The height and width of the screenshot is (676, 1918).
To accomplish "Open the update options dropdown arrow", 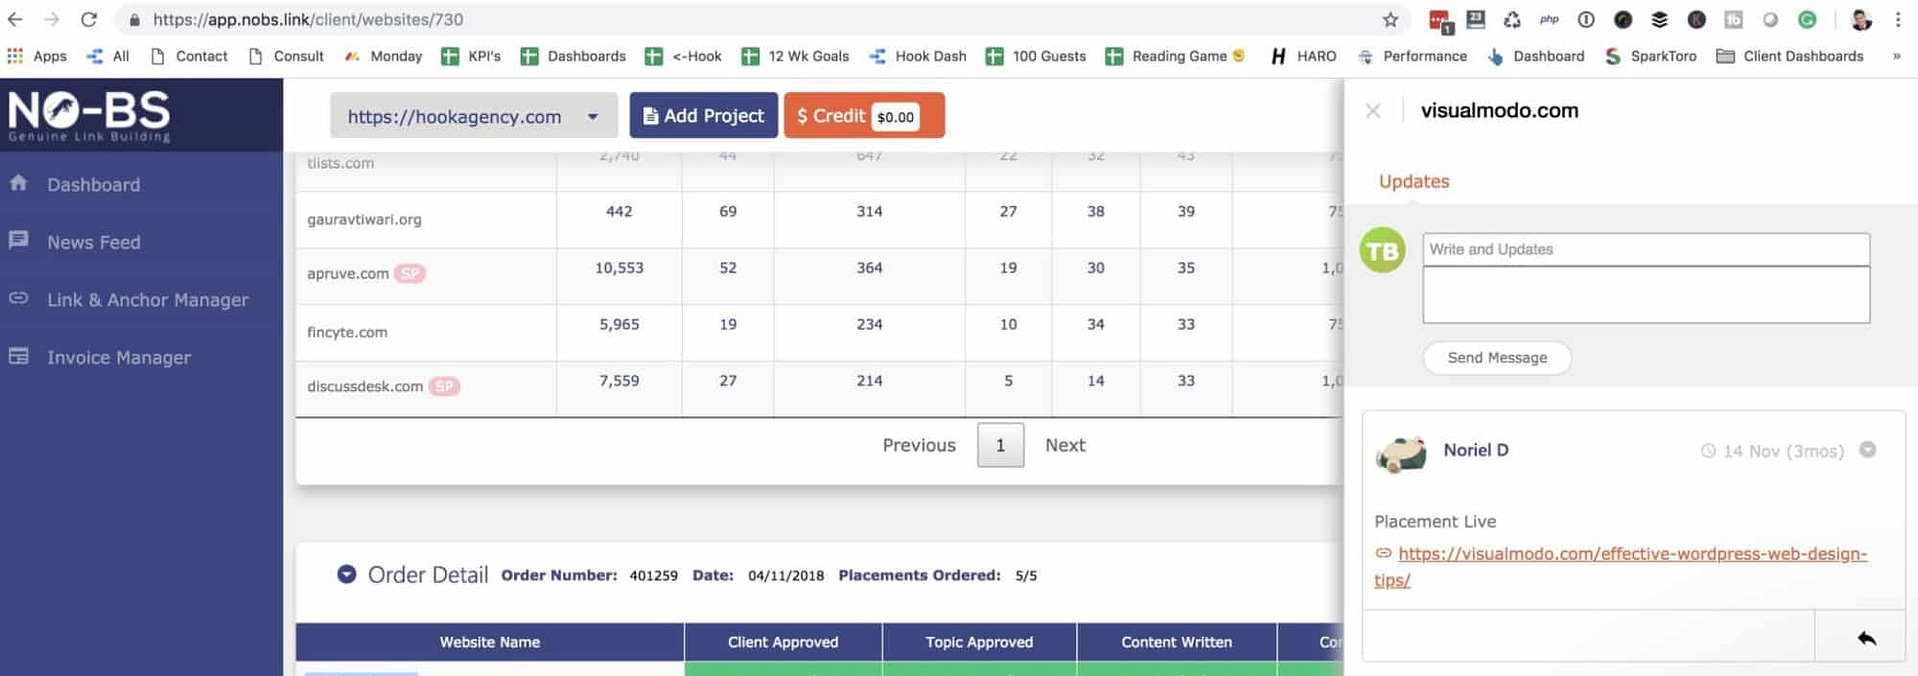I will pyautogui.click(x=1867, y=450).
